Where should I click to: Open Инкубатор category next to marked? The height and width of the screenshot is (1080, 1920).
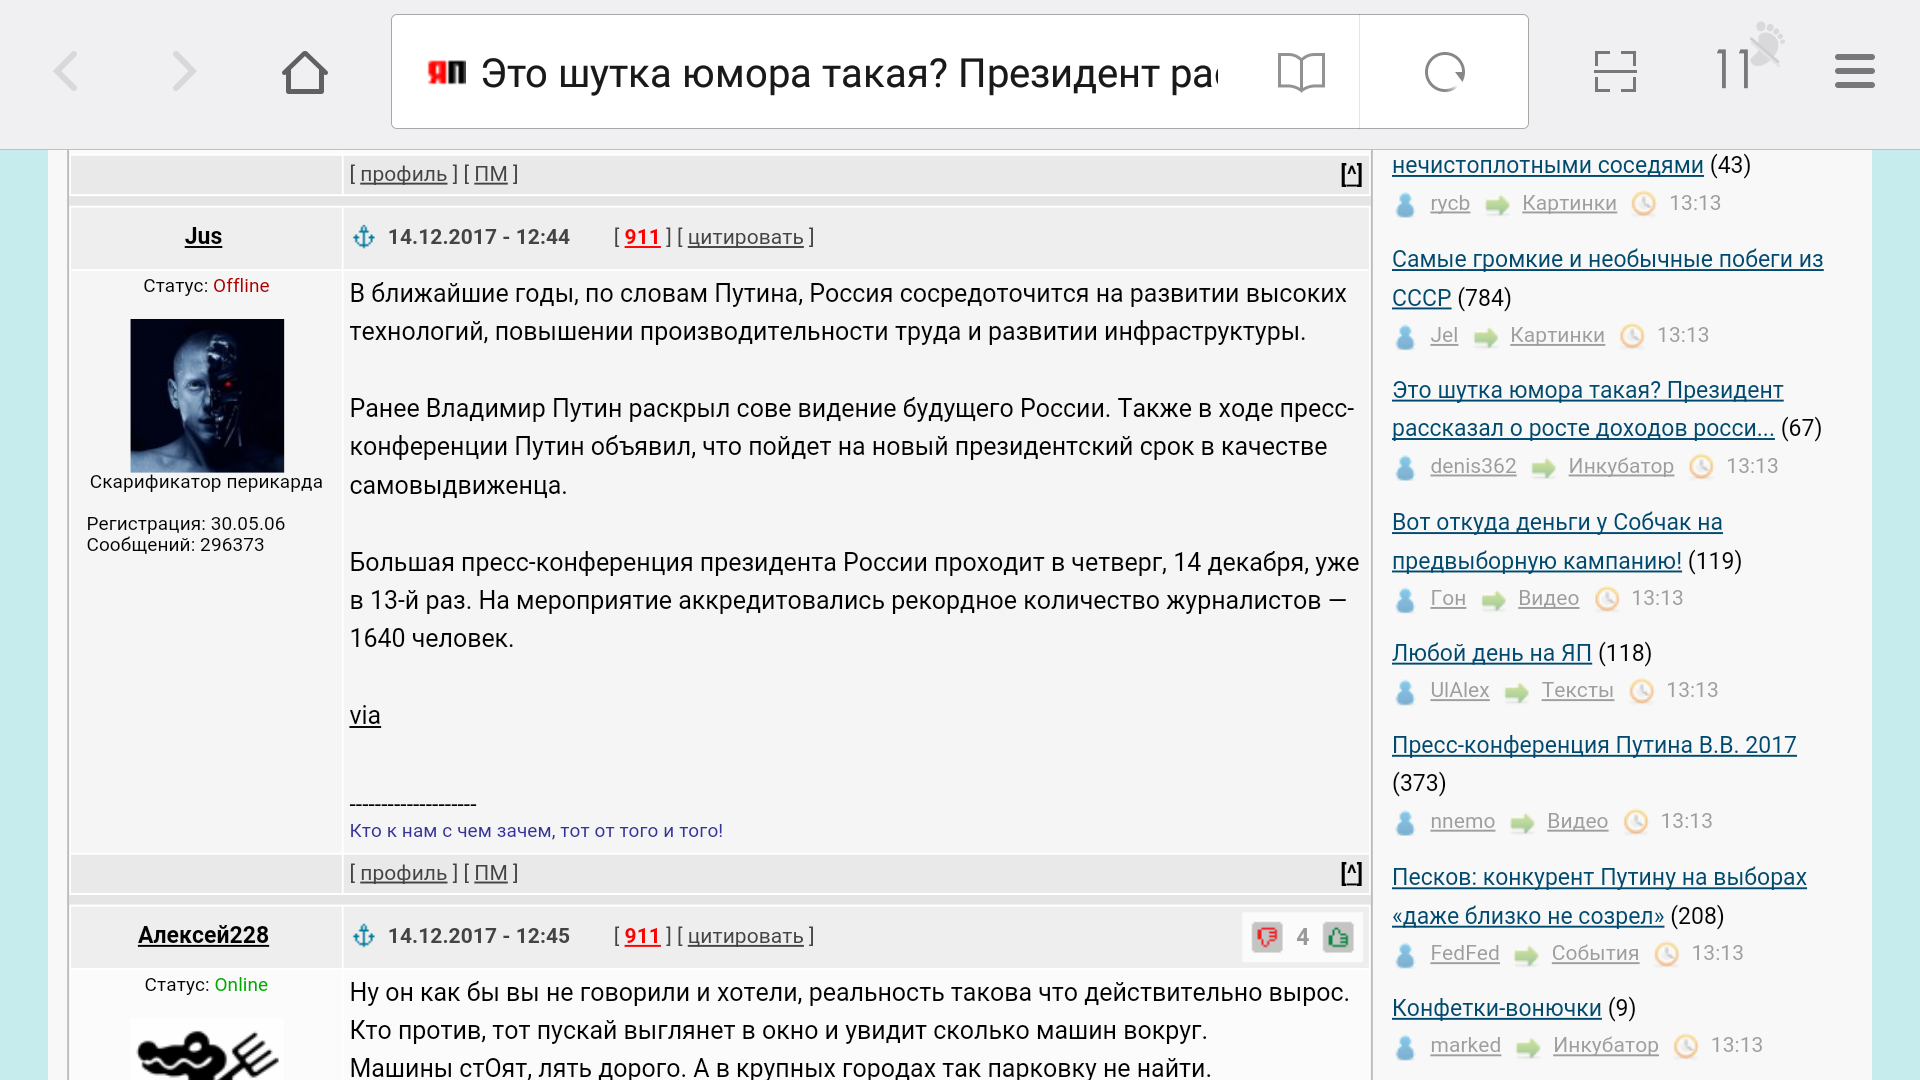1605,1045
